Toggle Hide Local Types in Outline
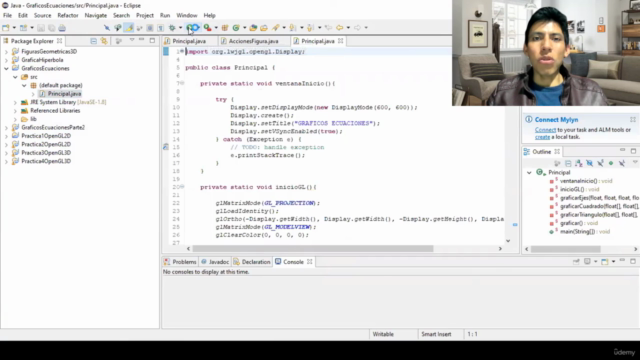This screenshot has height=360, width=640. [622, 163]
